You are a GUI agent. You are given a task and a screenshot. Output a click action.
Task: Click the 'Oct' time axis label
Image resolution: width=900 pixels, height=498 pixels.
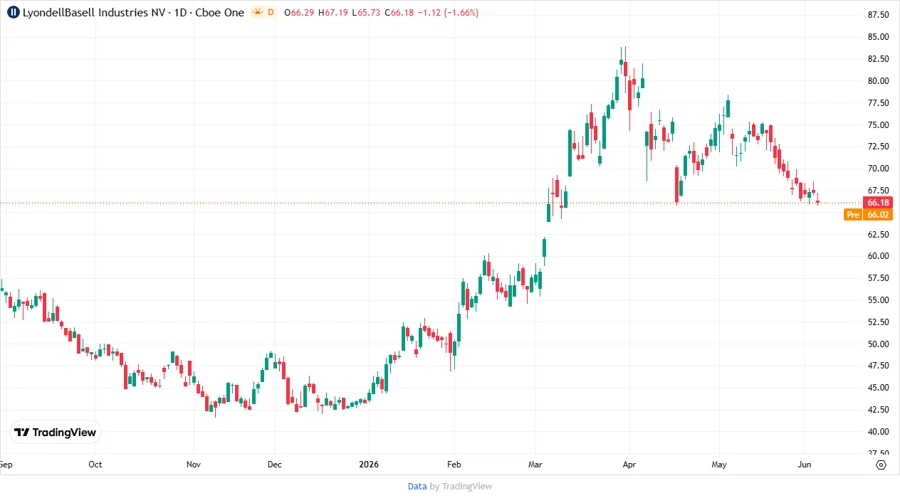(x=95, y=465)
